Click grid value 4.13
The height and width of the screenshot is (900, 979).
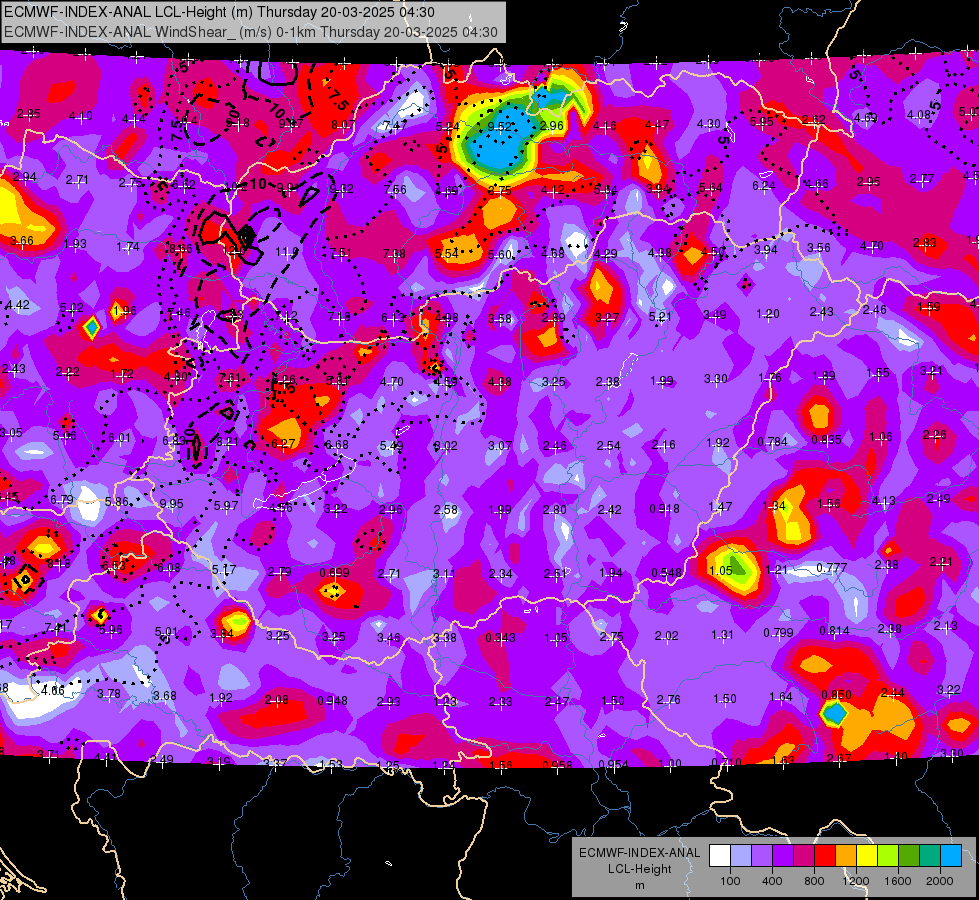(x=883, y=500)
